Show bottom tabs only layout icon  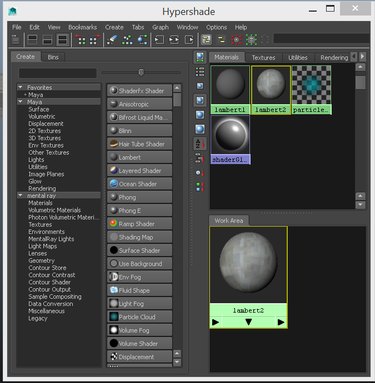[47, 40]
